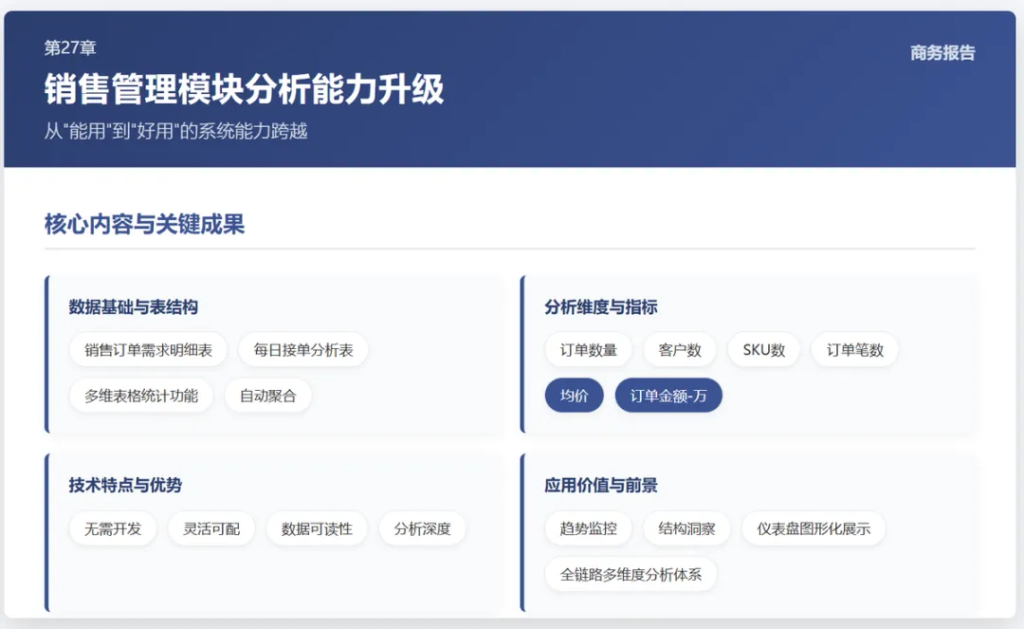Click the 订单数量 pill
The image size is (1024, 629).
[588, 350]
